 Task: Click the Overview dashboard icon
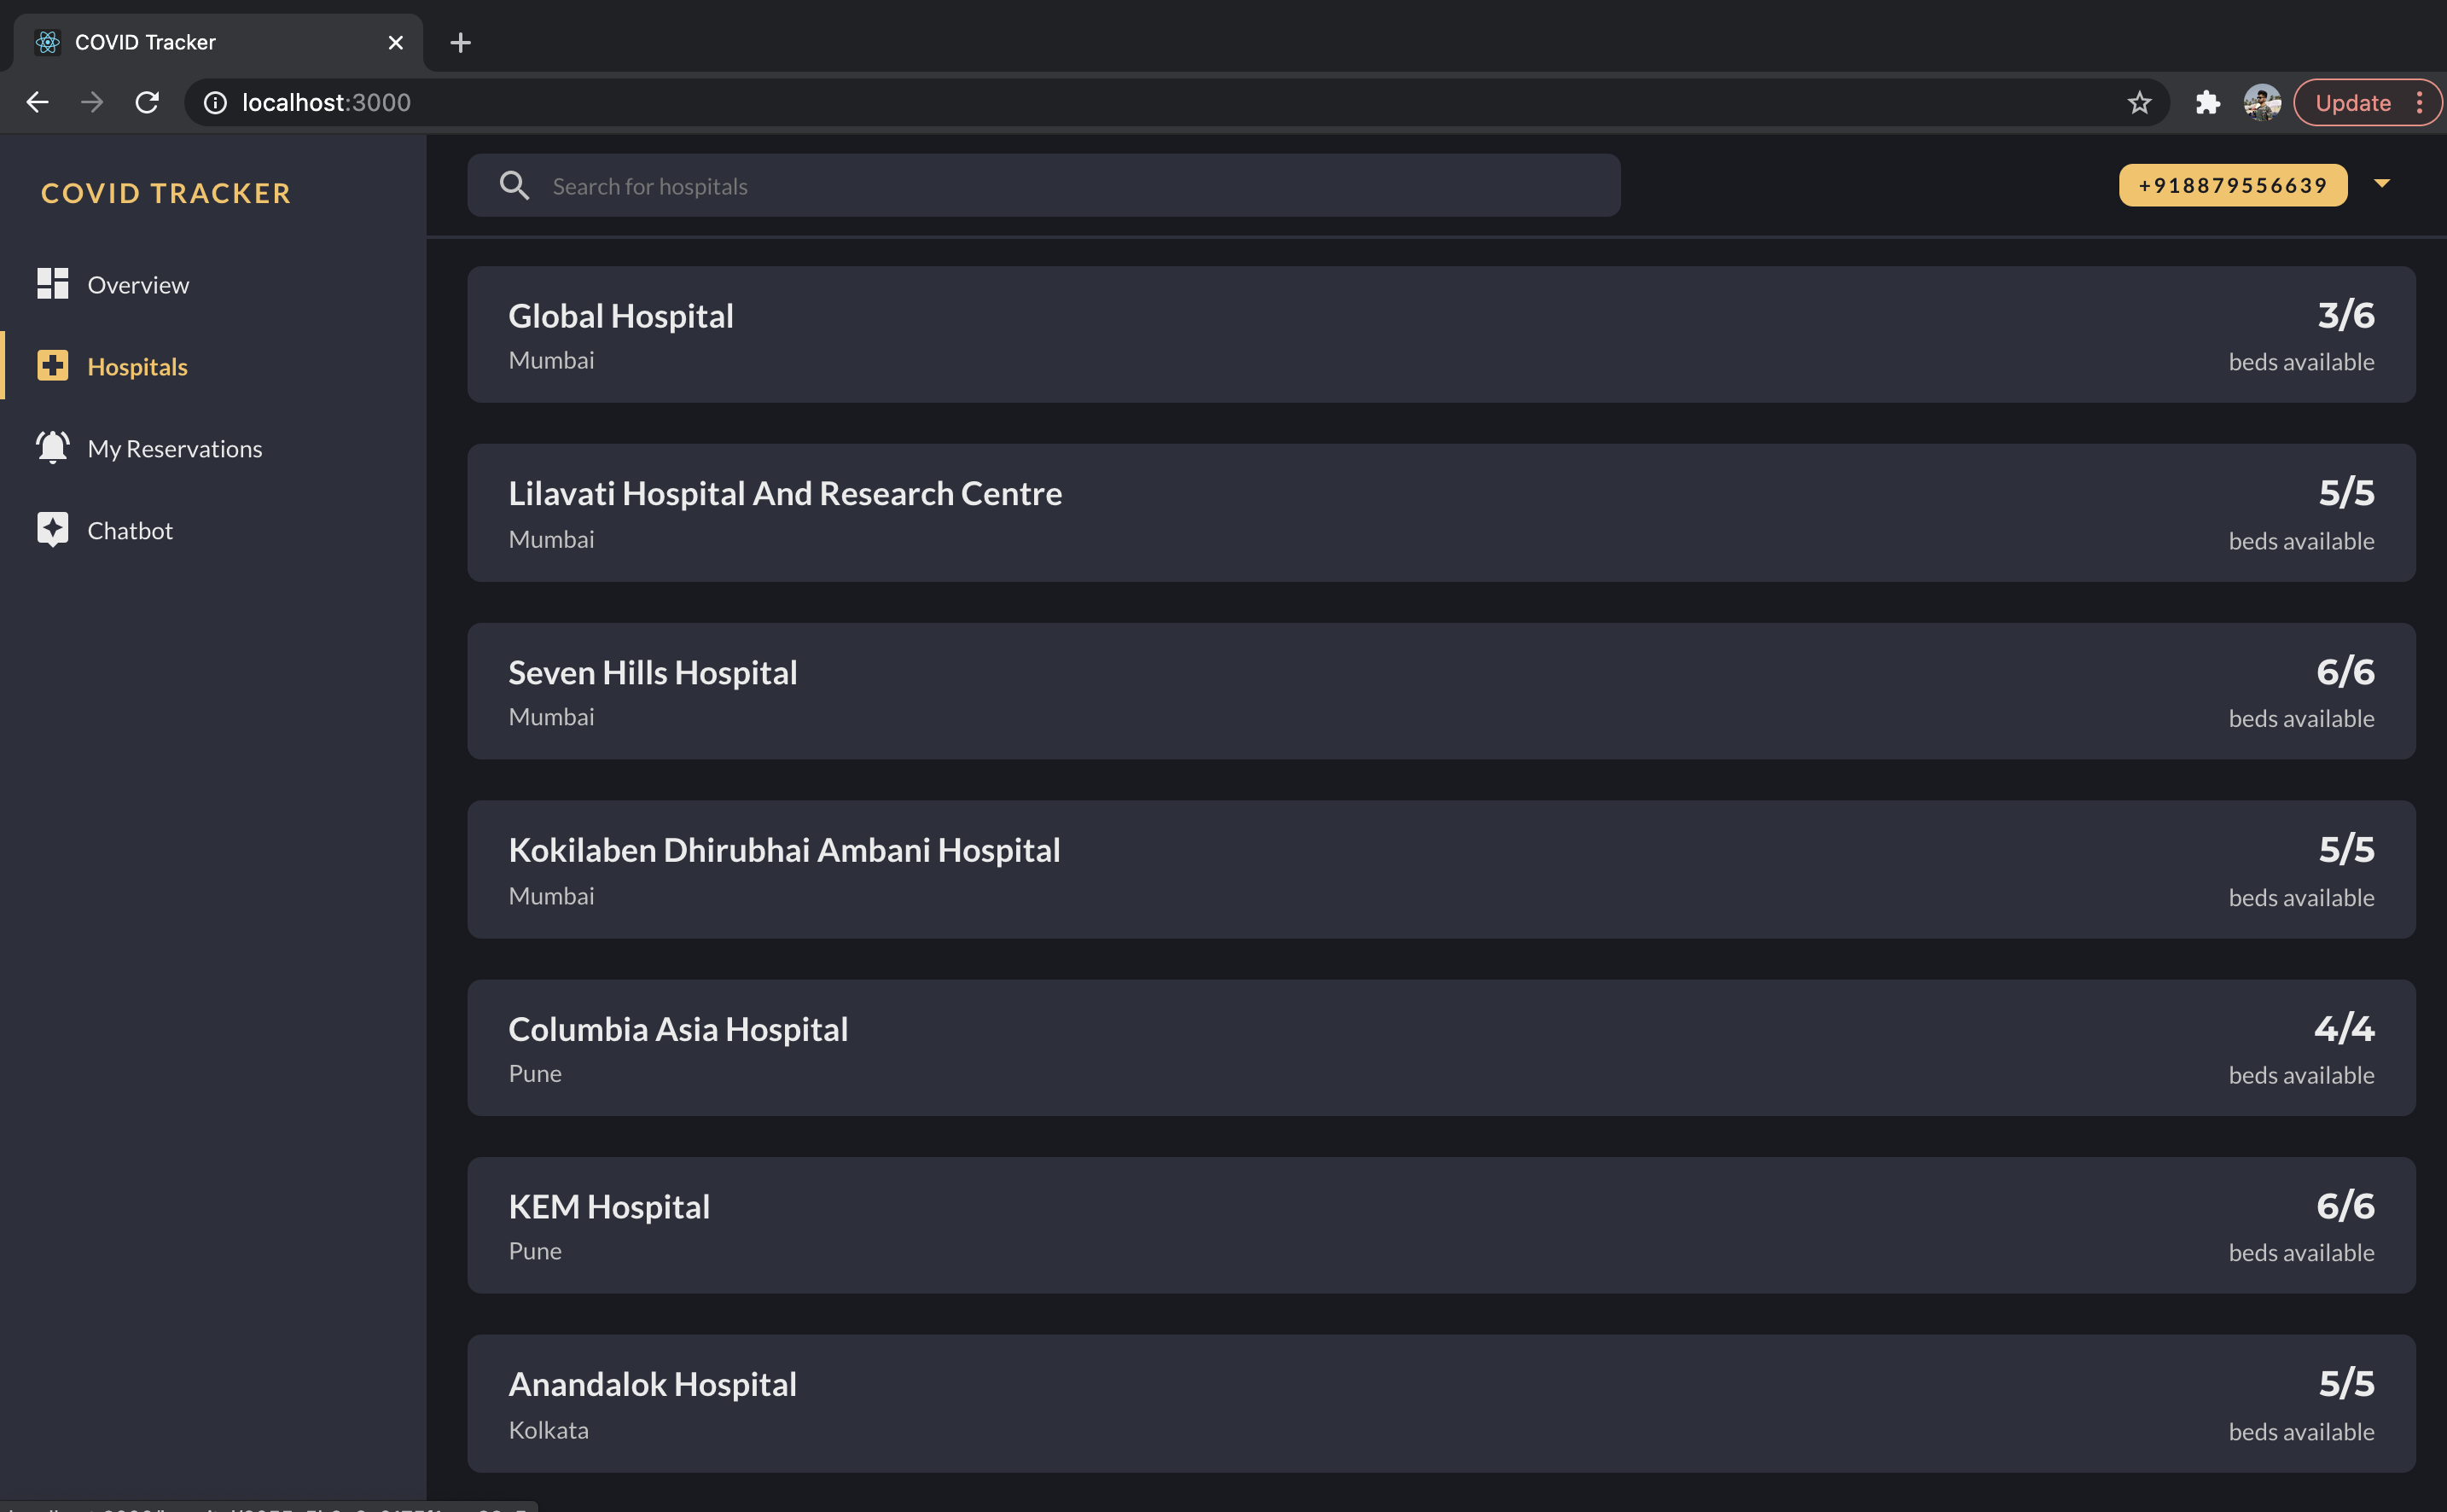52,284
